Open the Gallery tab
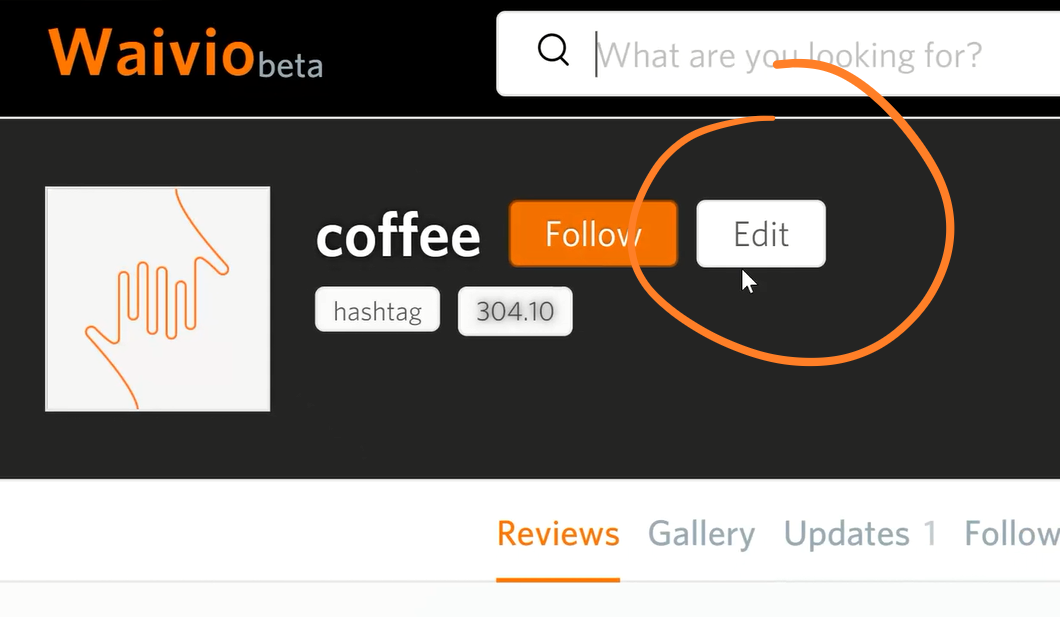 (701, 534)
